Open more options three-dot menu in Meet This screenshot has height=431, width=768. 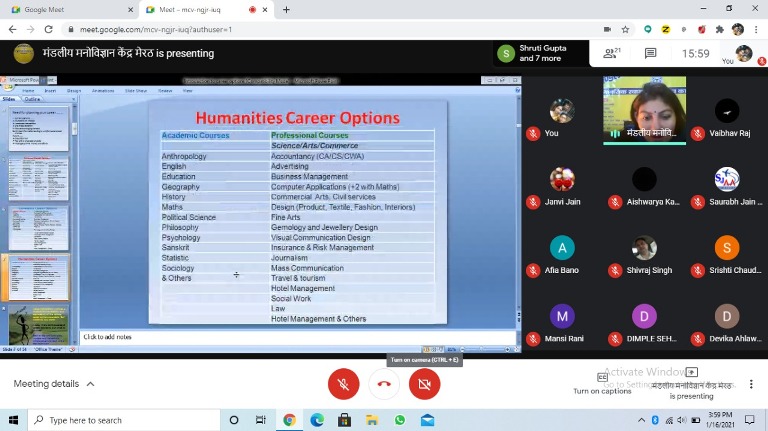coord(752,384)
